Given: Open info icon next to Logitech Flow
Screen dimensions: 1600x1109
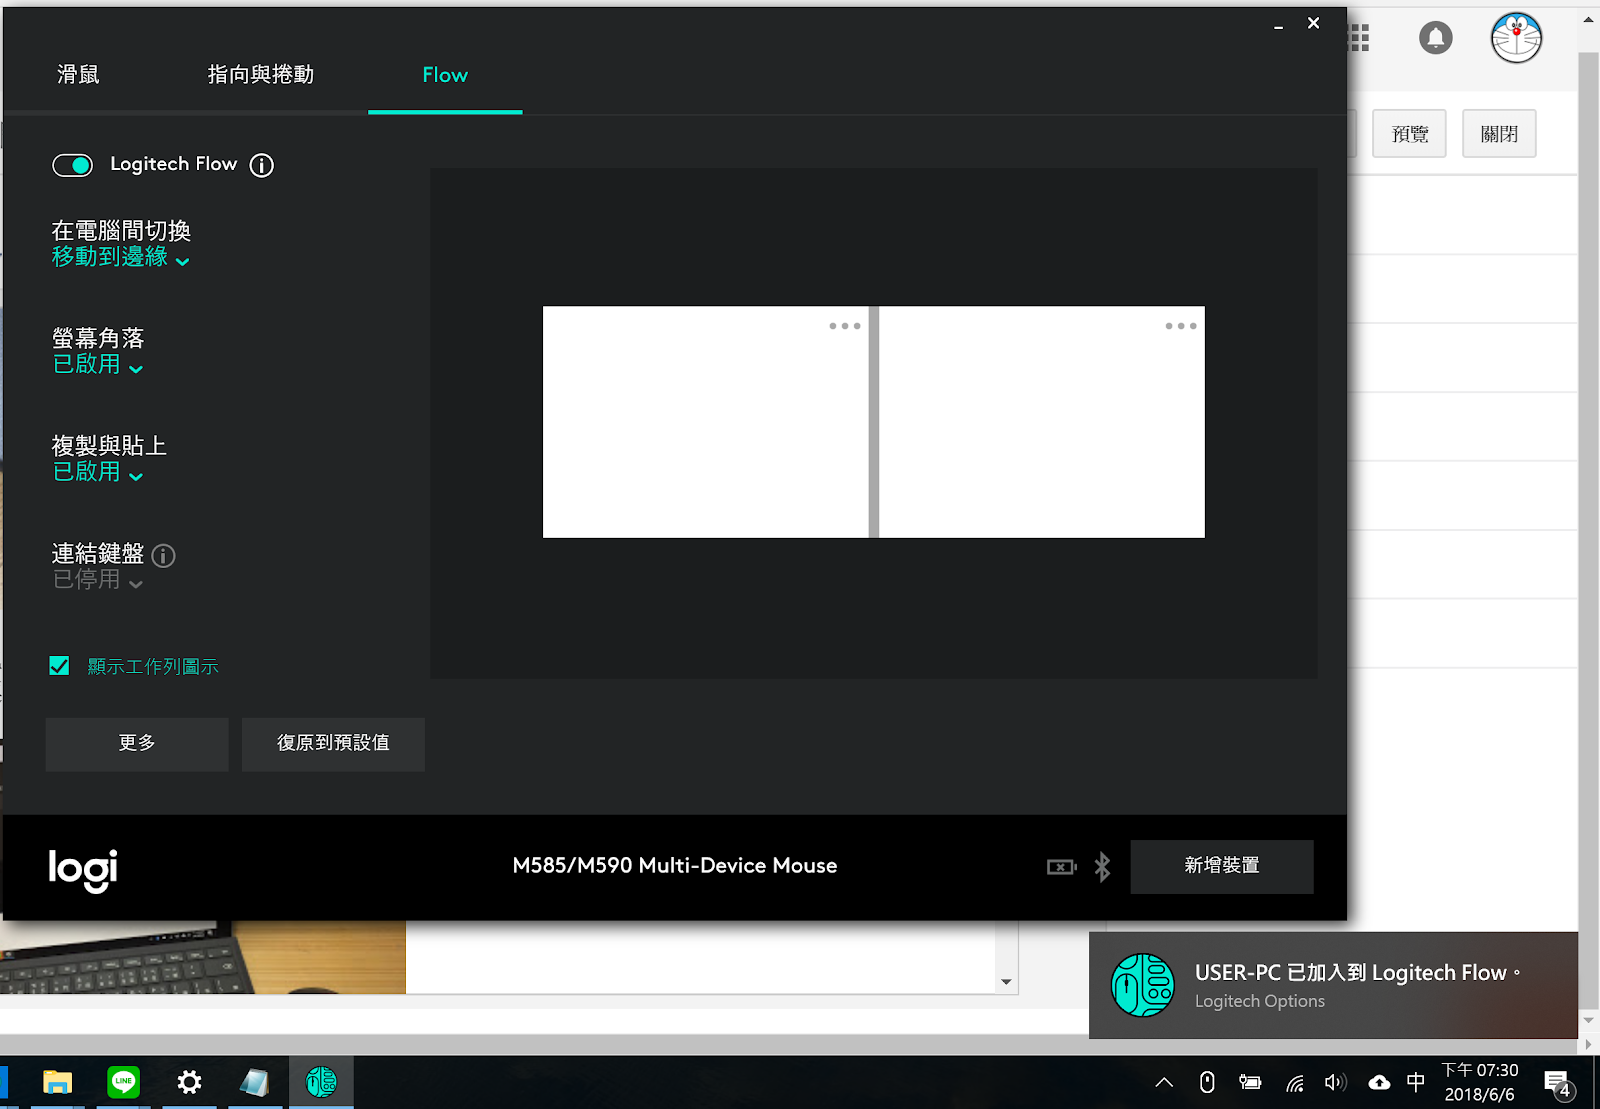Looking at the screenshot, I should pos(261,165).
